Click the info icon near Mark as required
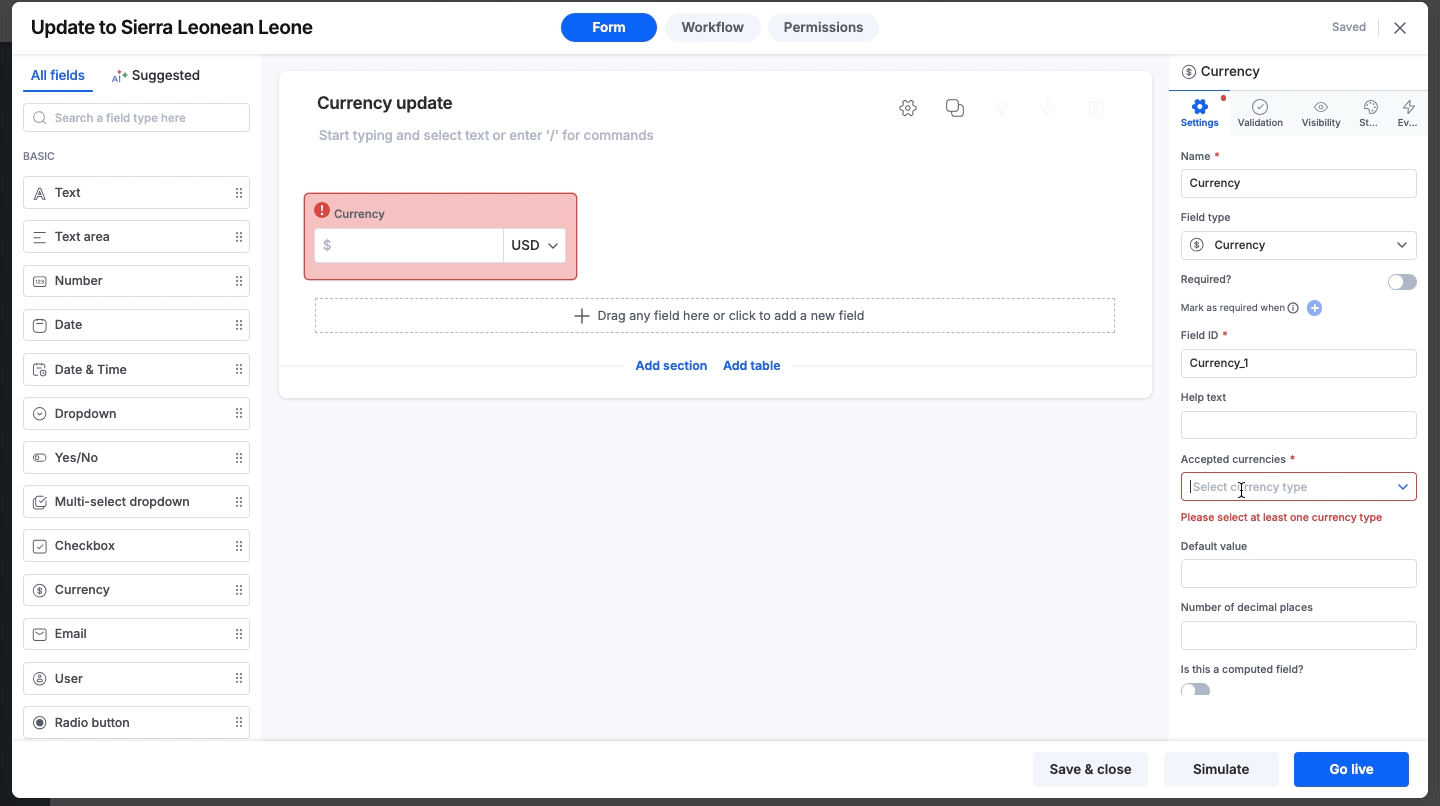The image size is (1440, 806). (1293, 308)
